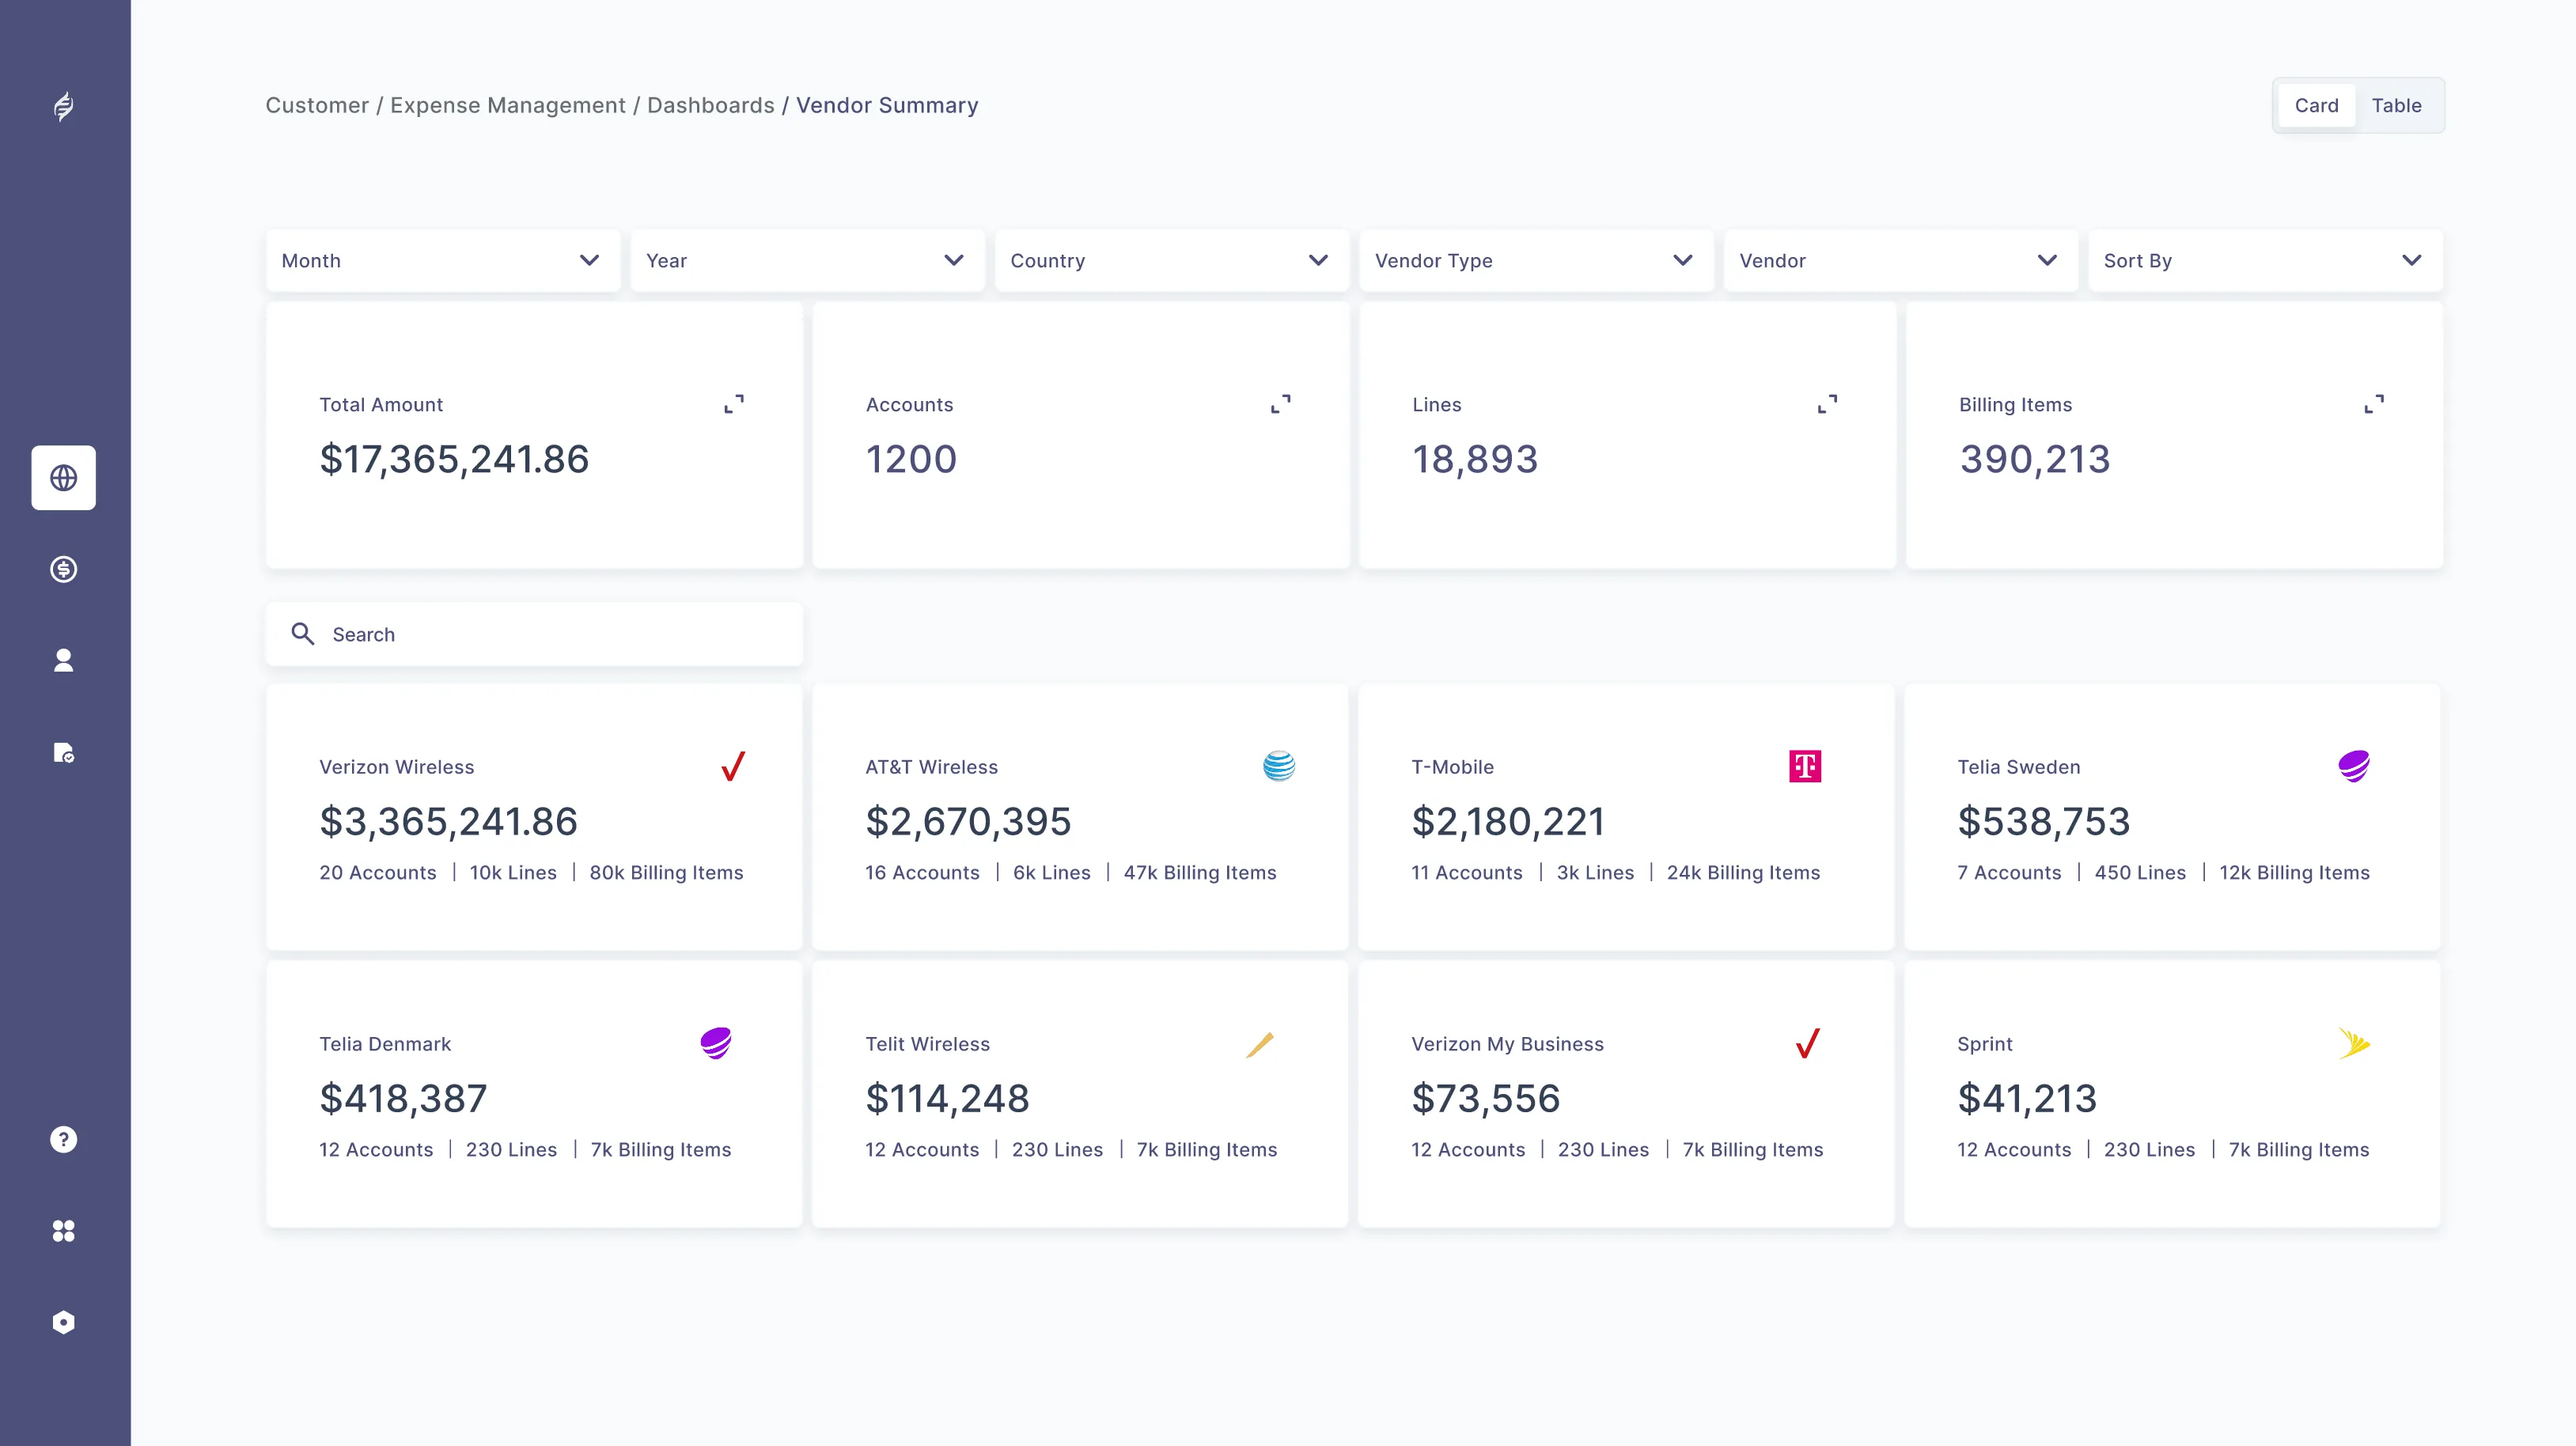The image size is (2576, 1446).
Task: Click the help question mark icon
Action: 63,1139
